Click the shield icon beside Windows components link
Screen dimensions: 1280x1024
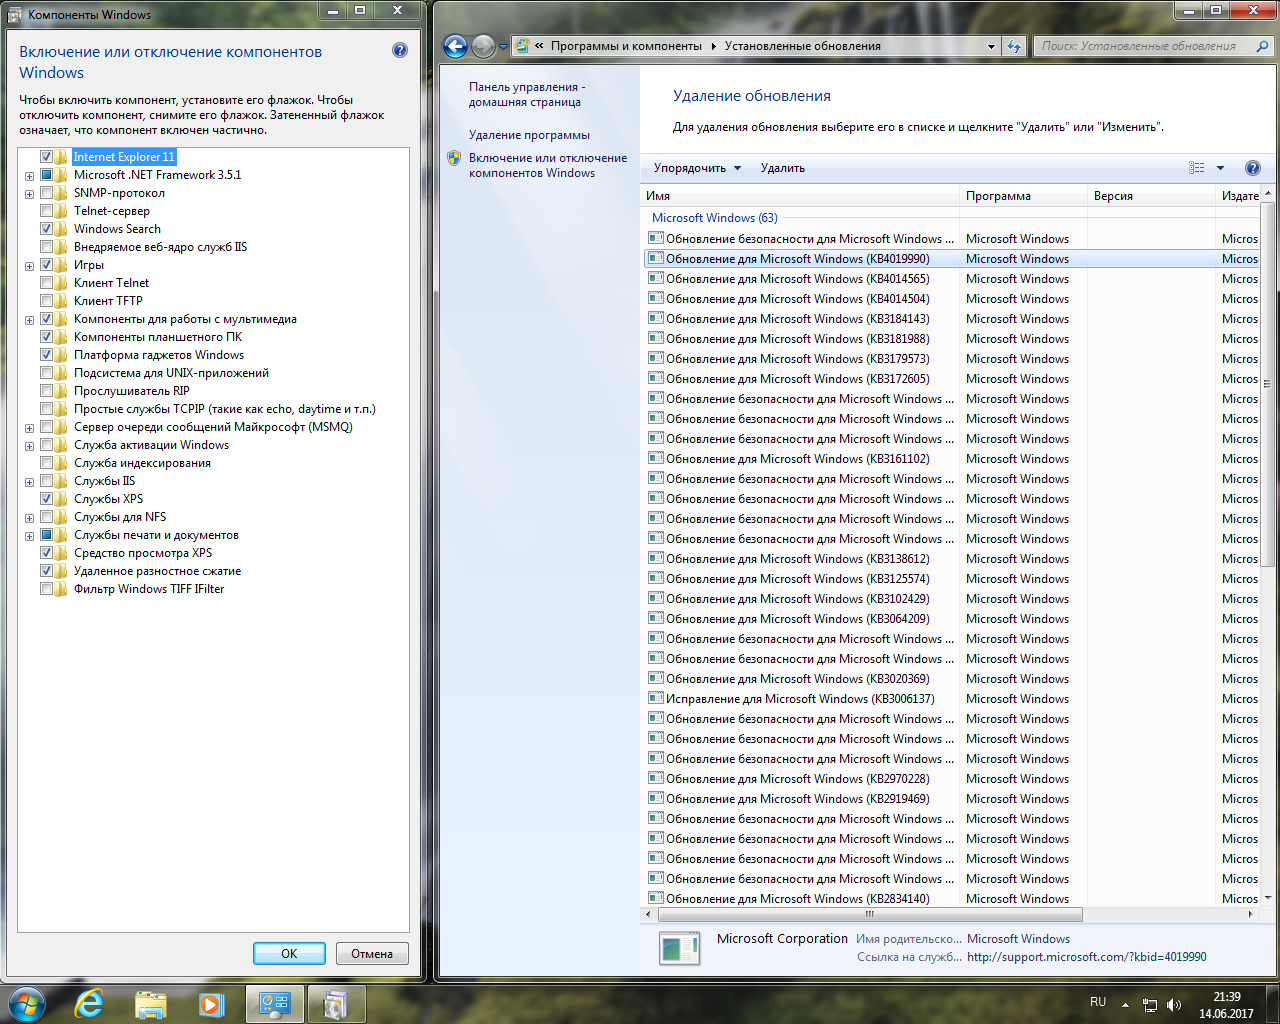coord(454,158)
